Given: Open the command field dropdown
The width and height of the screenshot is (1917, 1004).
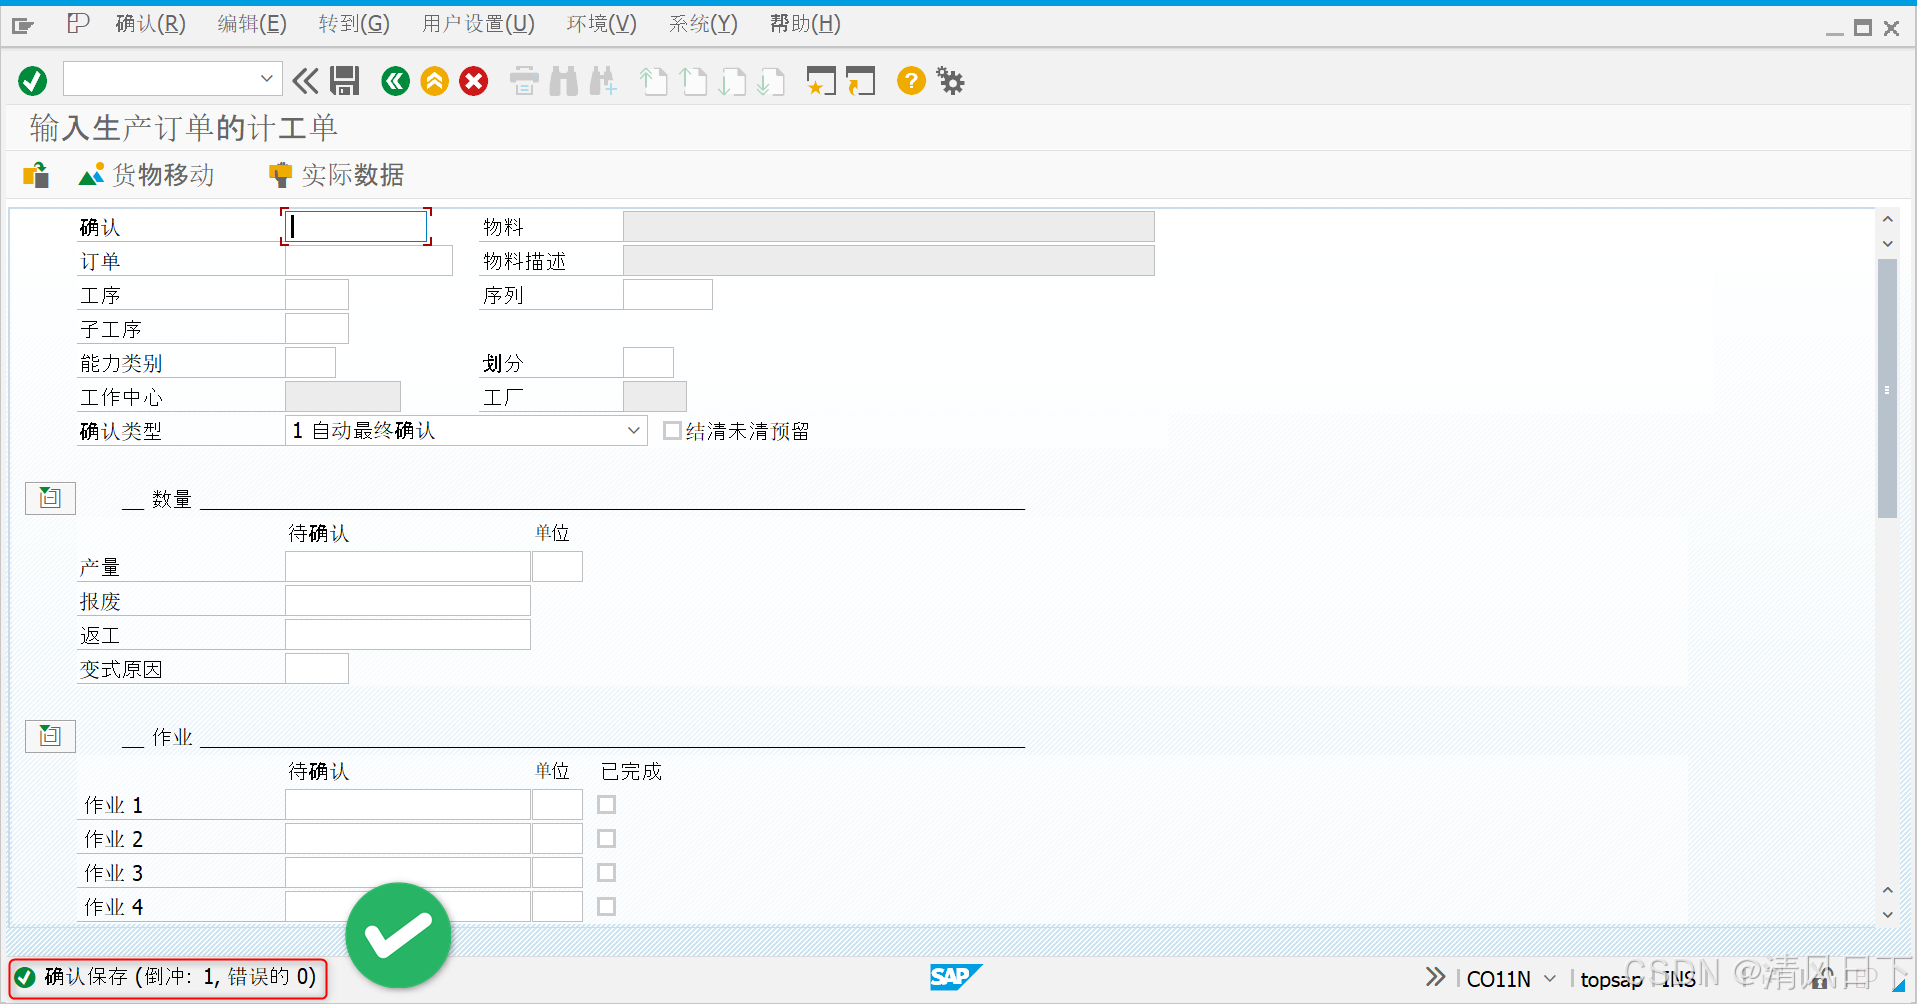Looking at the screenshot, I should [x=266, y=78].
